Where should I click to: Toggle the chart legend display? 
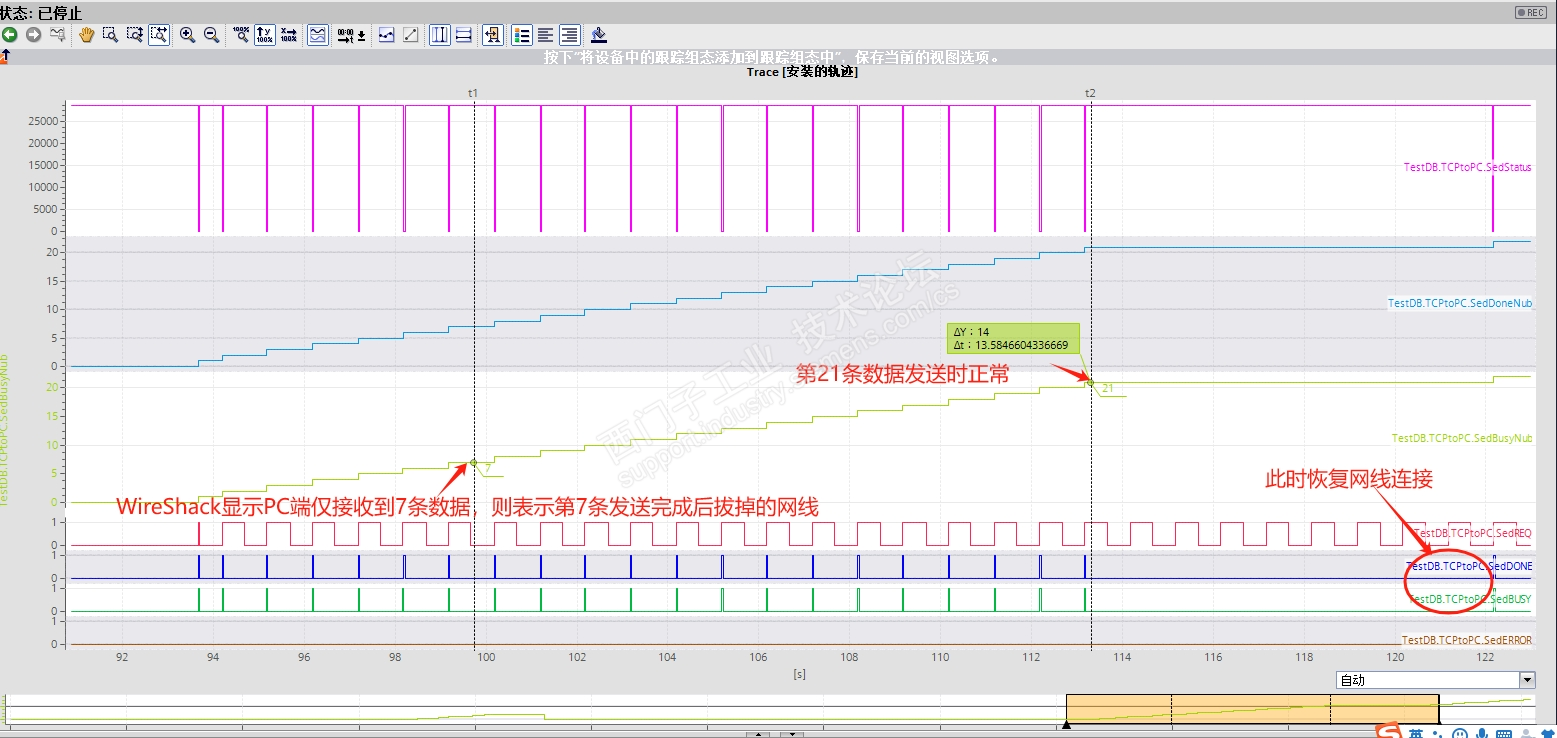[x=521, y=35]
